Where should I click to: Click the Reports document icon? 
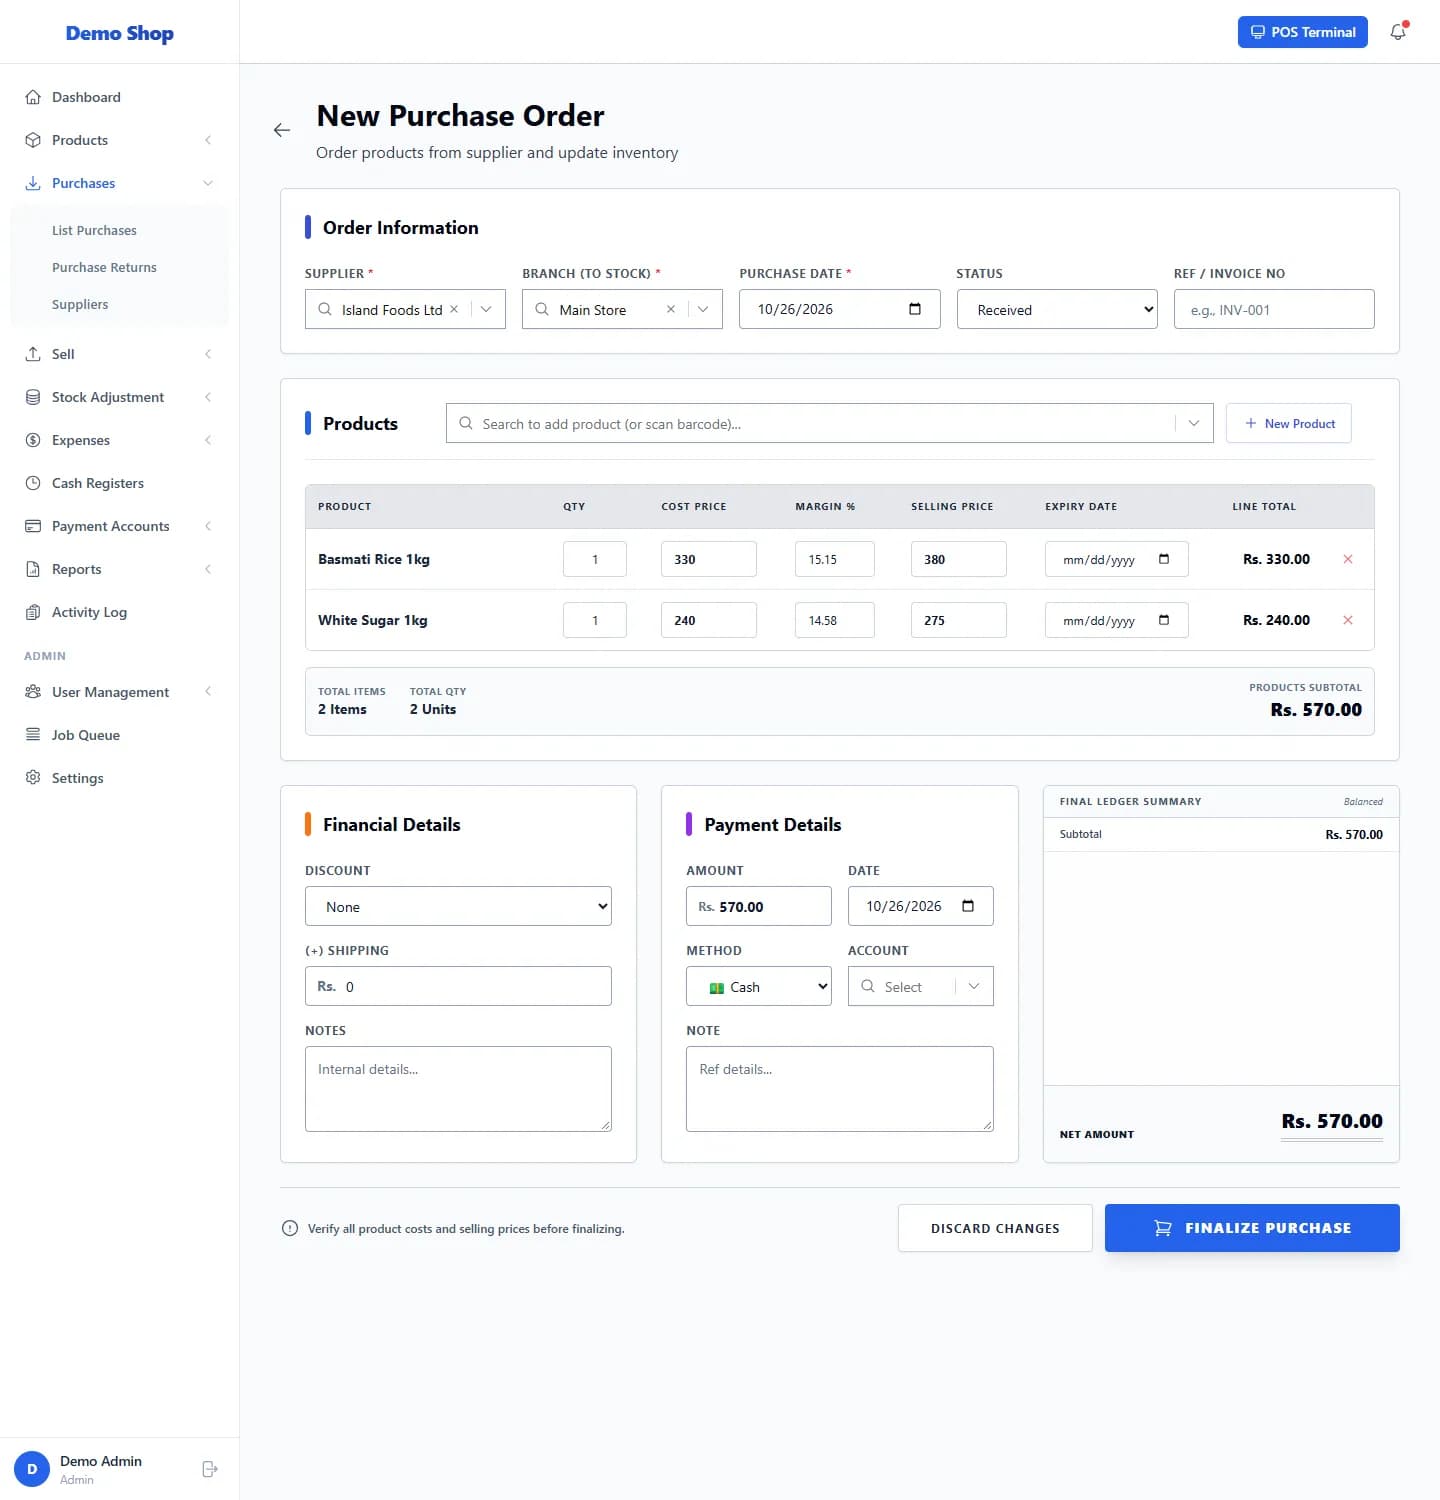click(x=33, y=569)
